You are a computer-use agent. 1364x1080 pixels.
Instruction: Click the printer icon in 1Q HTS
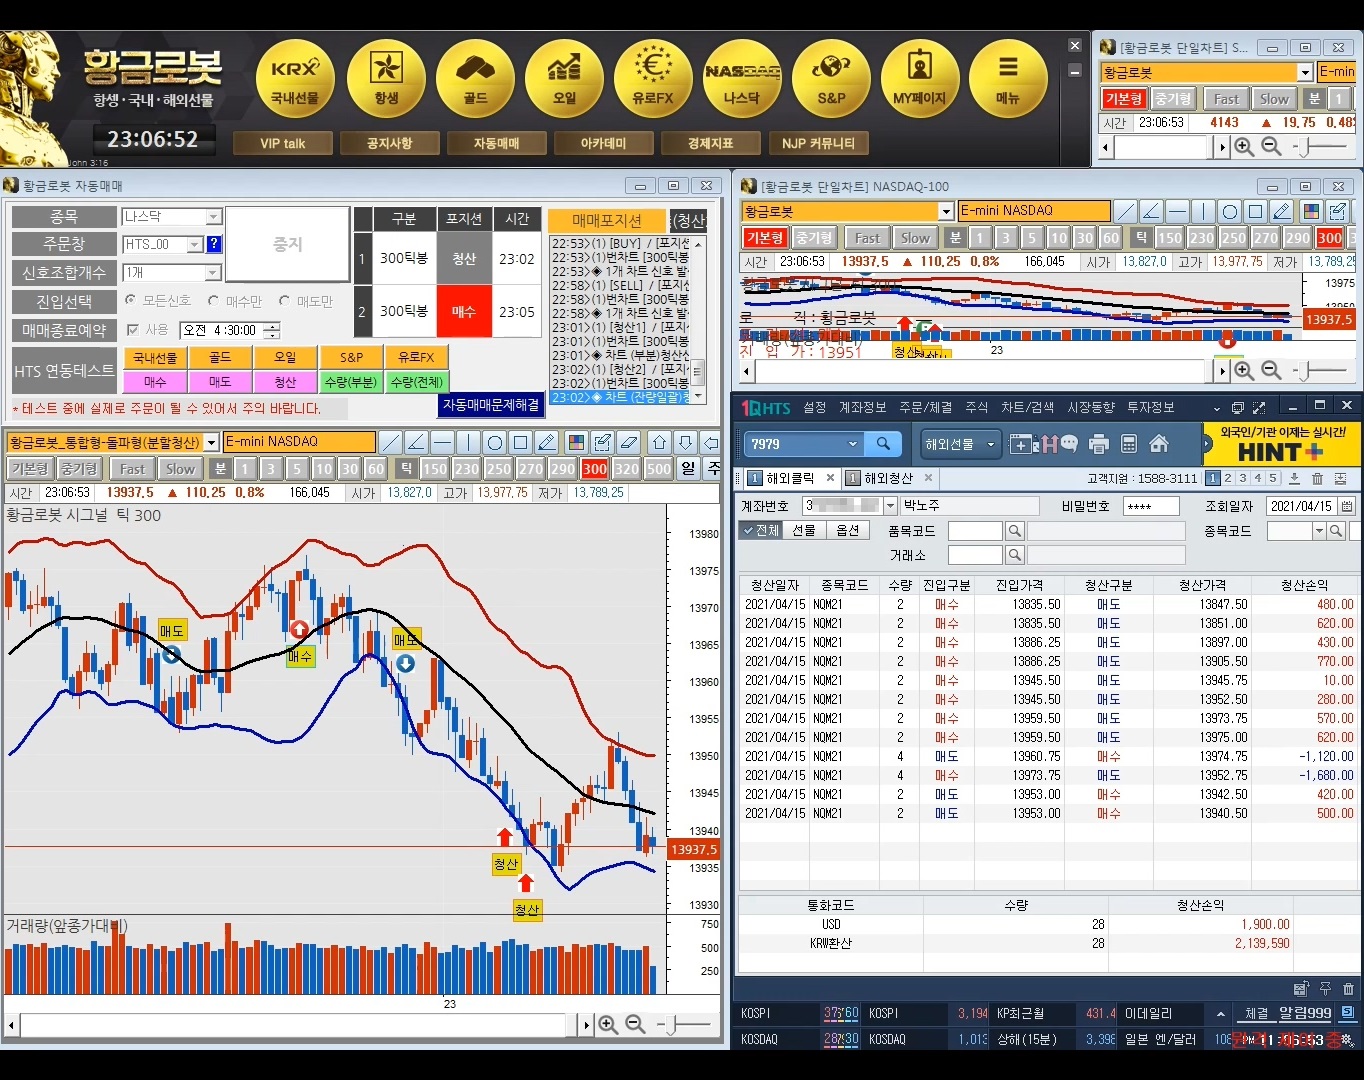1099,444
